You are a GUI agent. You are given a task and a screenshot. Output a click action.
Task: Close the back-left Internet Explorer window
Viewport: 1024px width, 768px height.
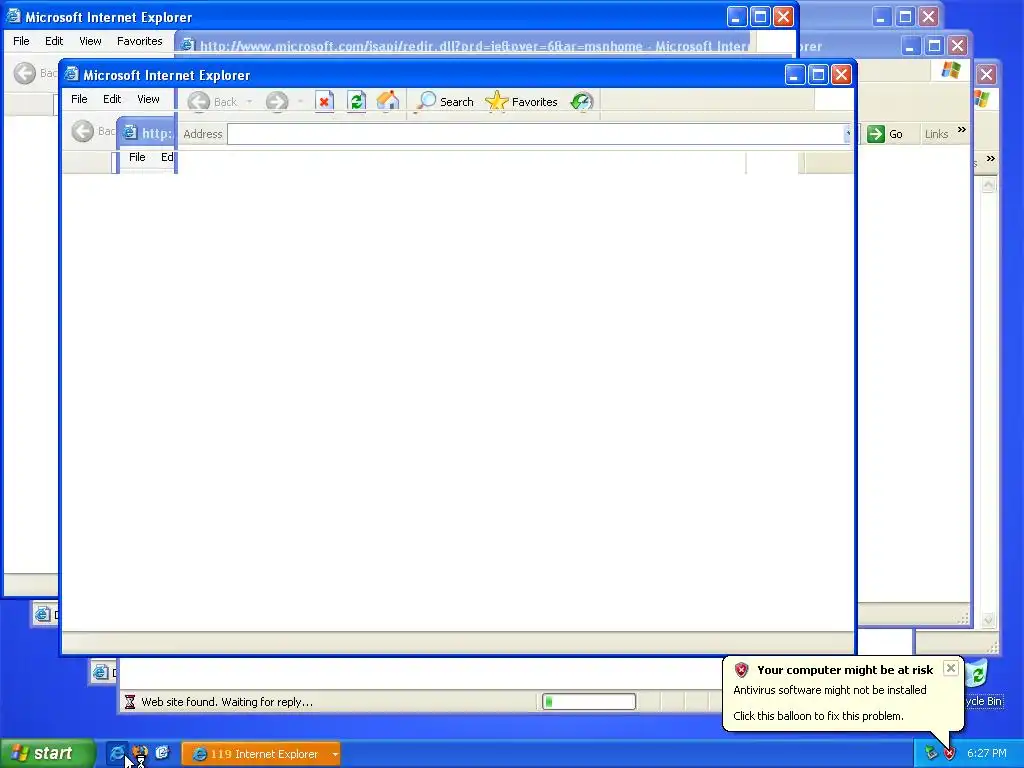click(783, 17)
